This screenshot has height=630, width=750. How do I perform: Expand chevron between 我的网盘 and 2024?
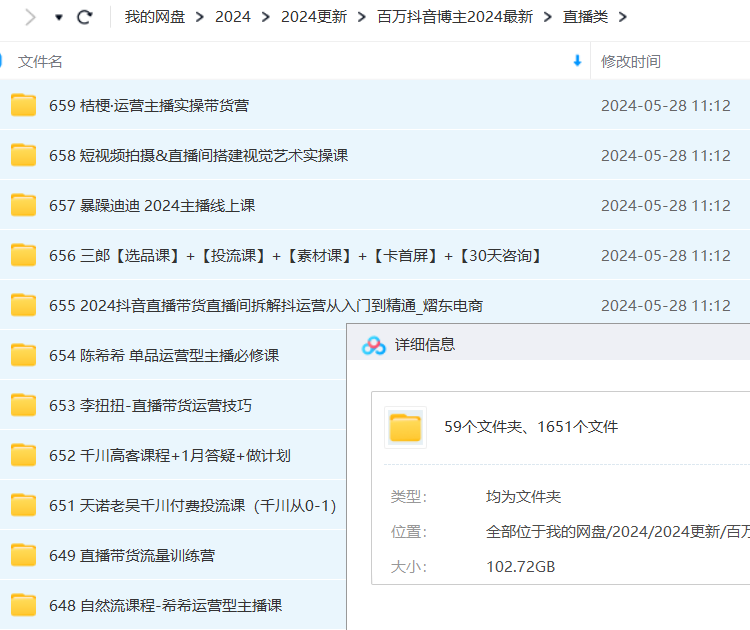(x=200, y=17)
